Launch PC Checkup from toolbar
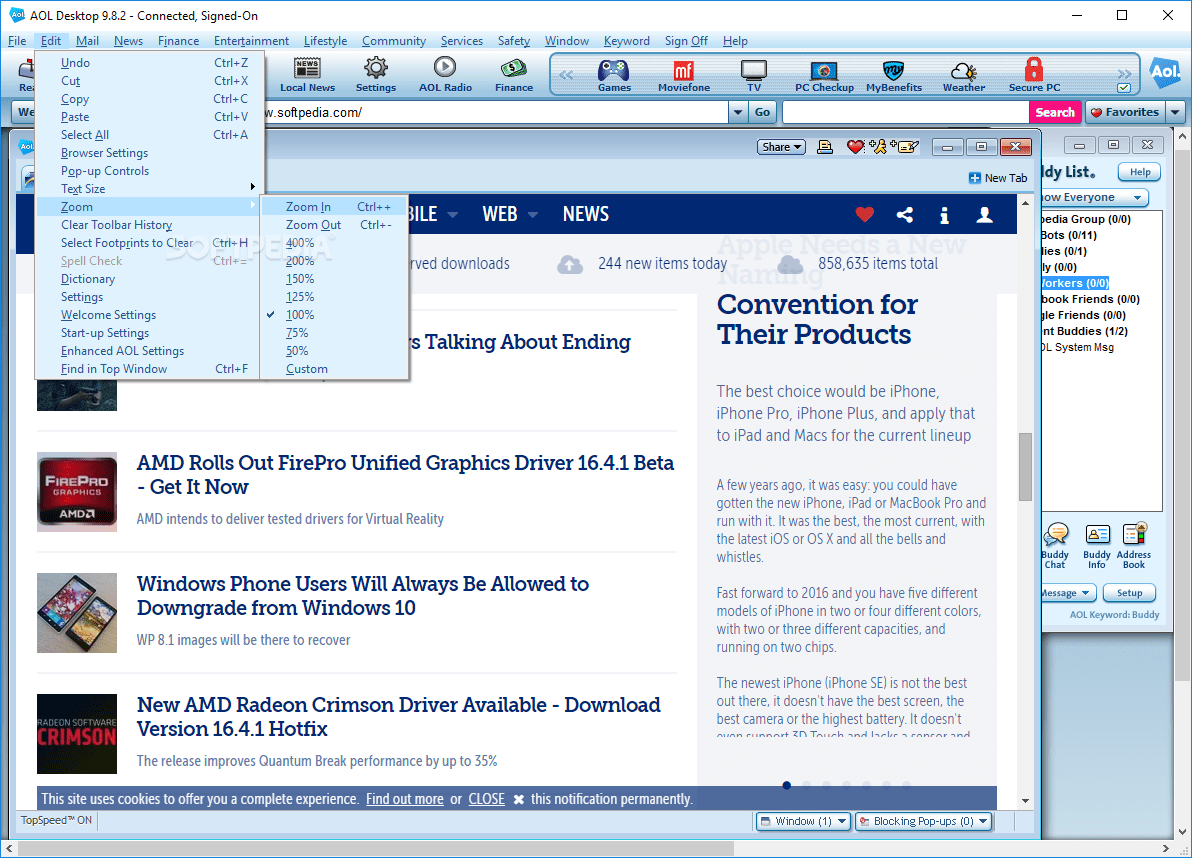The height and width of the screenshot is (858, 1192). pyautogui.click(x=824, y=75)
